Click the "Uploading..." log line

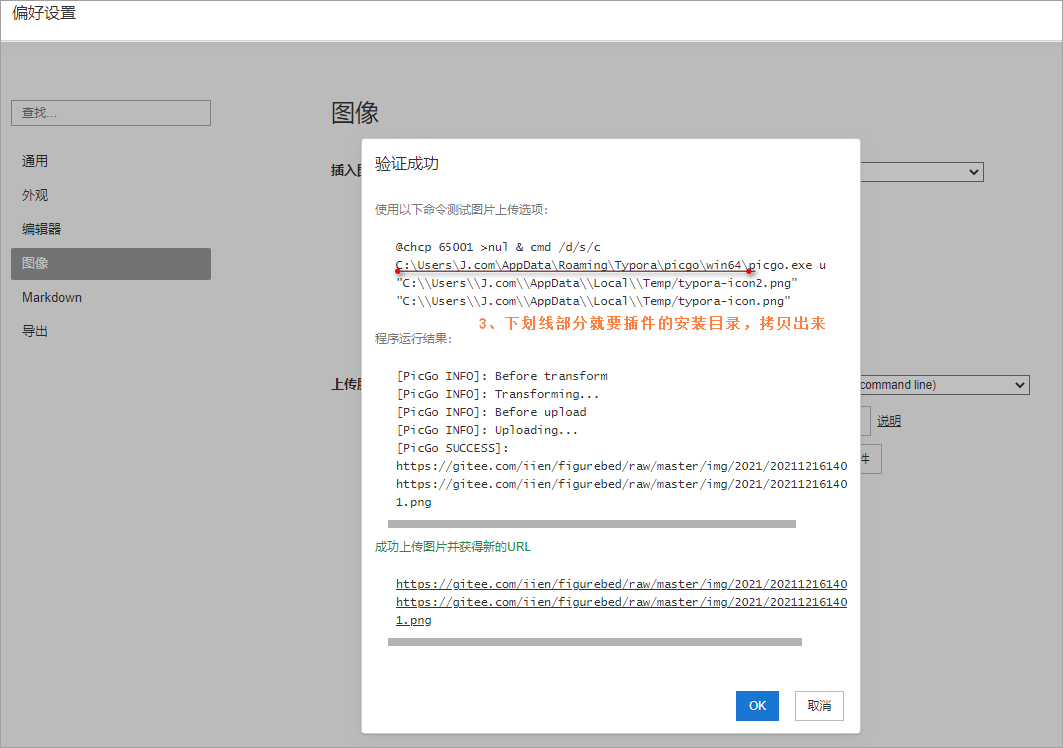pyautogui.click(x=487, y=430)
